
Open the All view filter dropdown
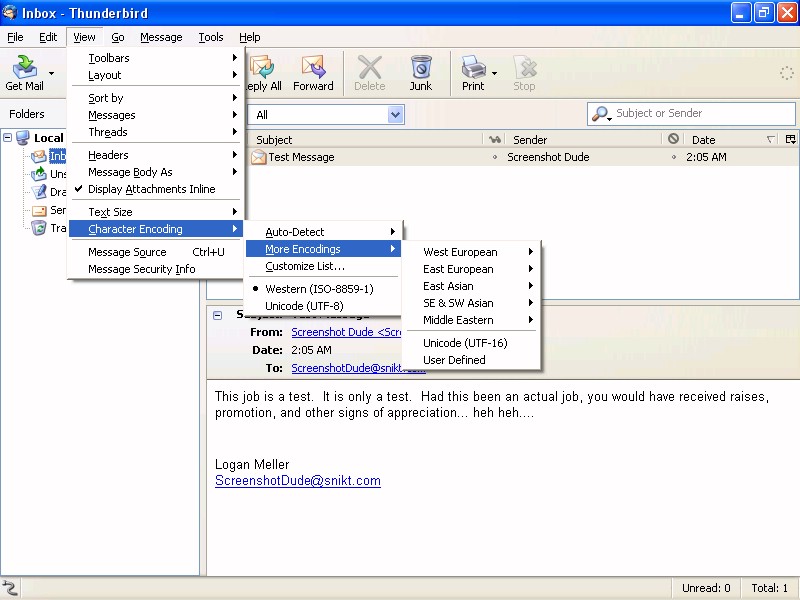click(395, 115)
